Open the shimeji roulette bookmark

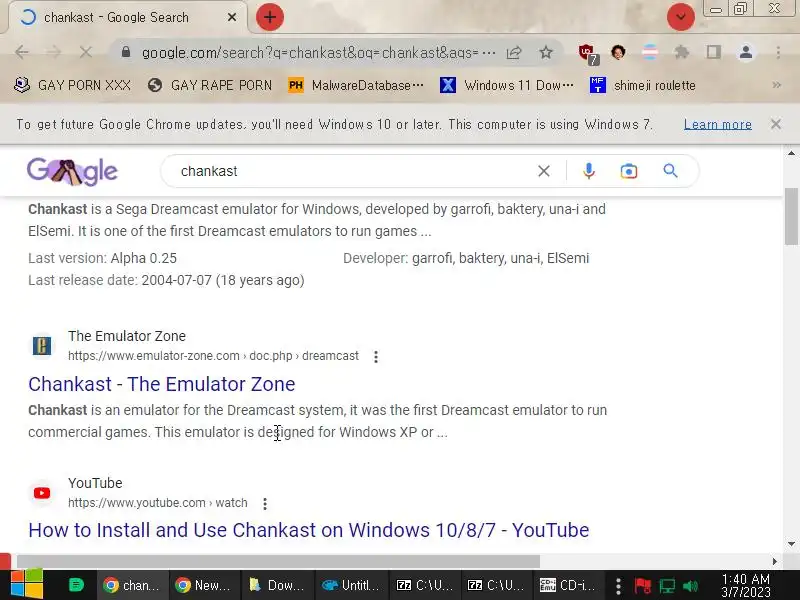[642, 85]
